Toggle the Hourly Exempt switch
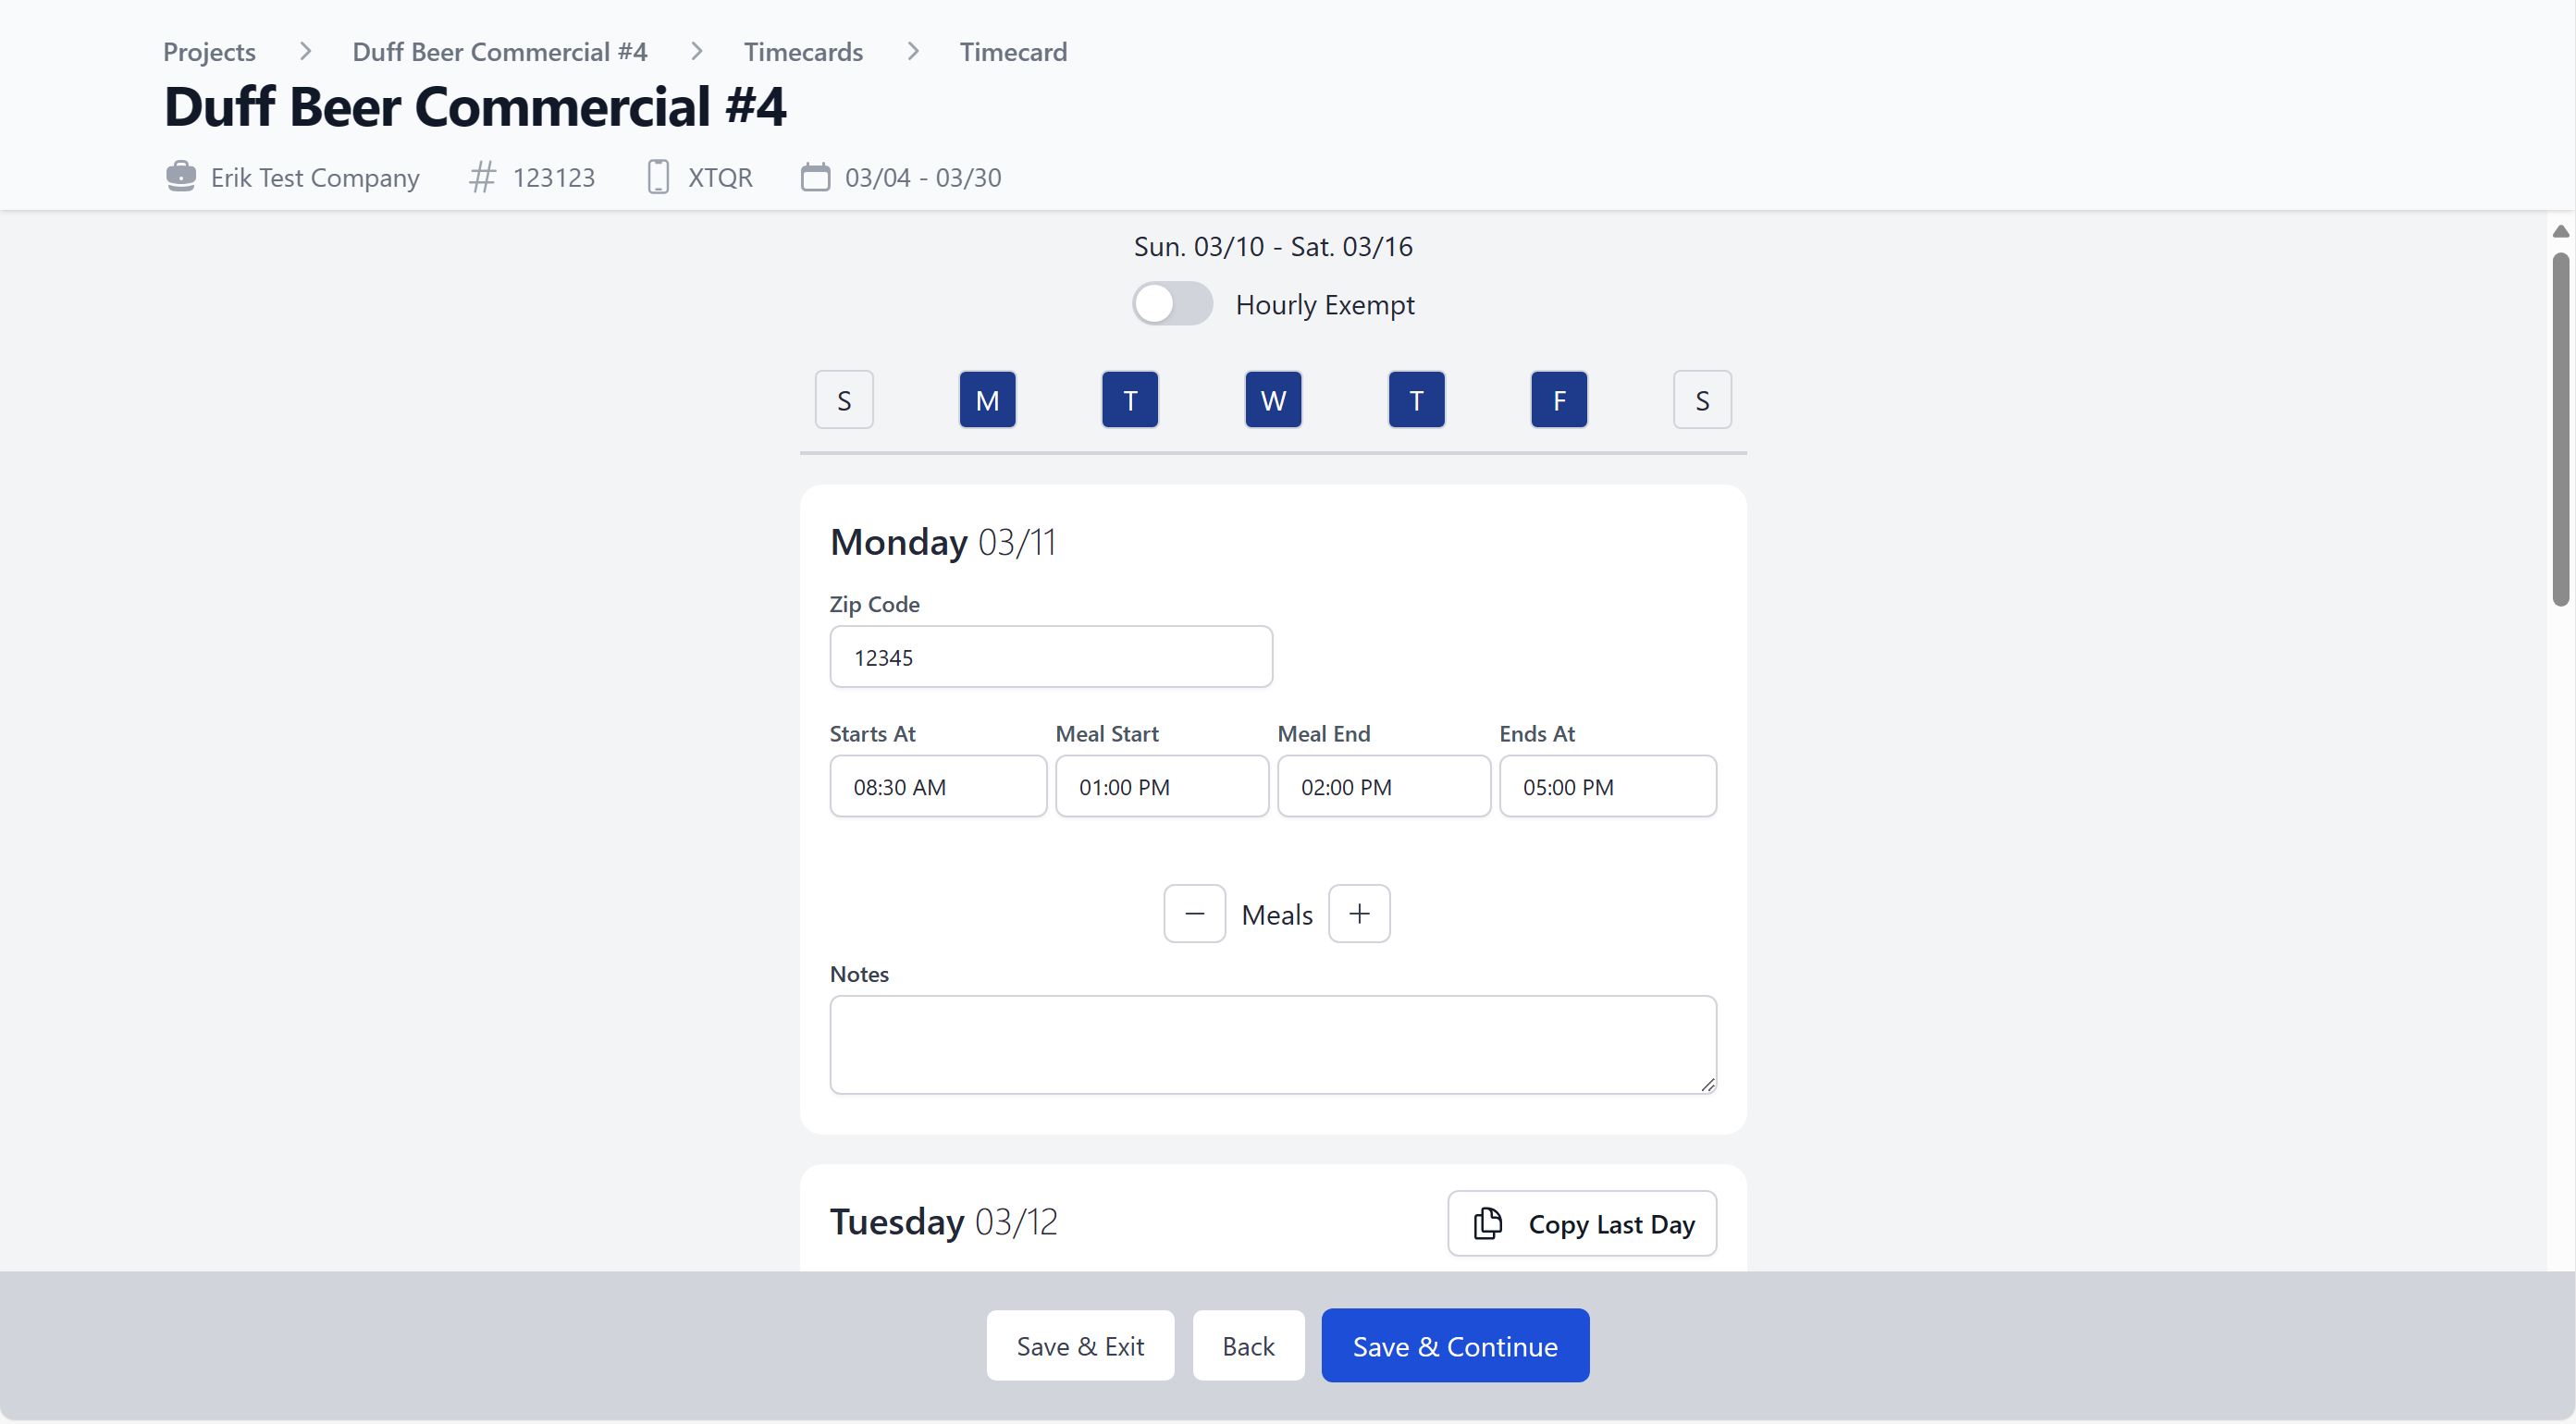Screen dimensions: 2576x1424 [1172, 303]
